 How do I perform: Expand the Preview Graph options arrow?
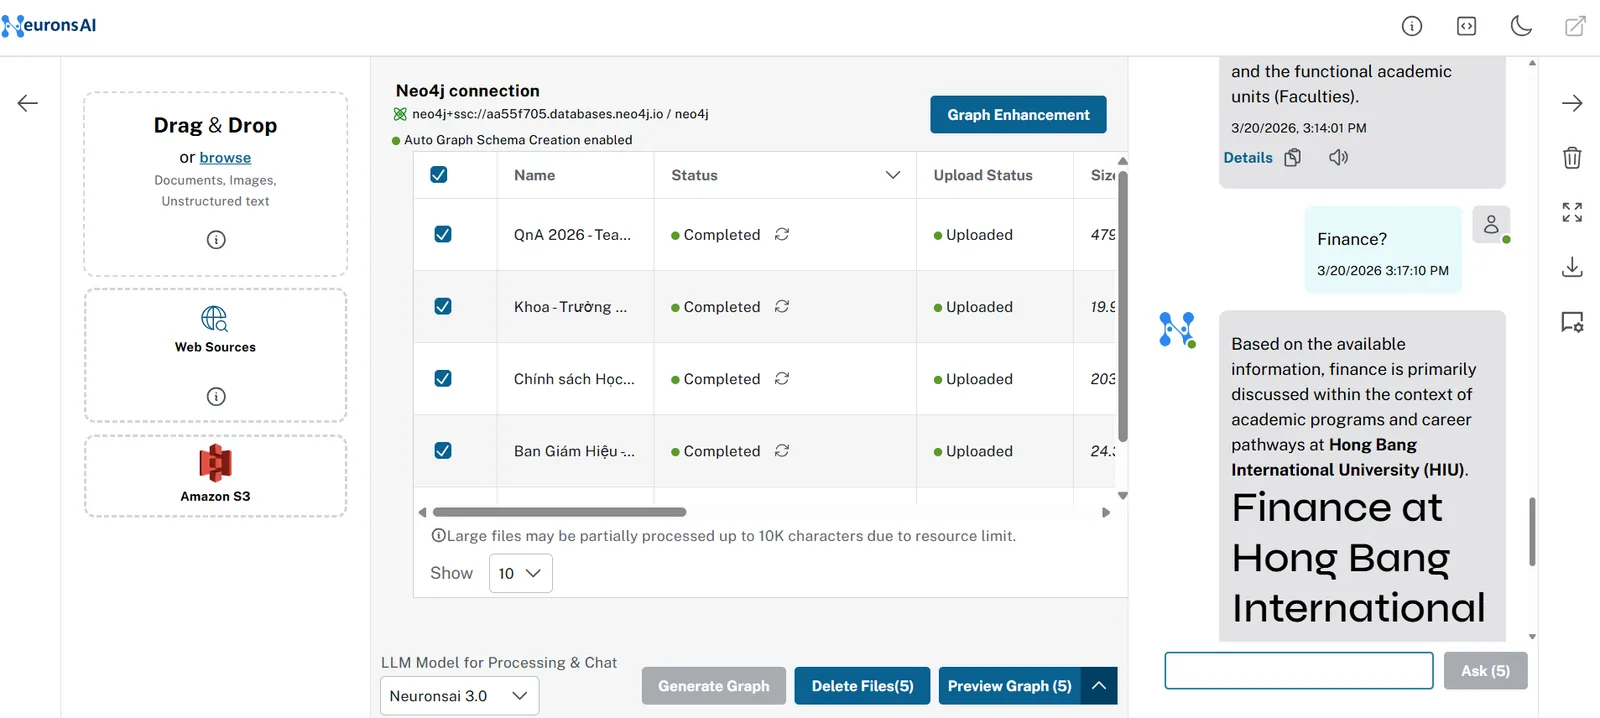(1099, 686)
